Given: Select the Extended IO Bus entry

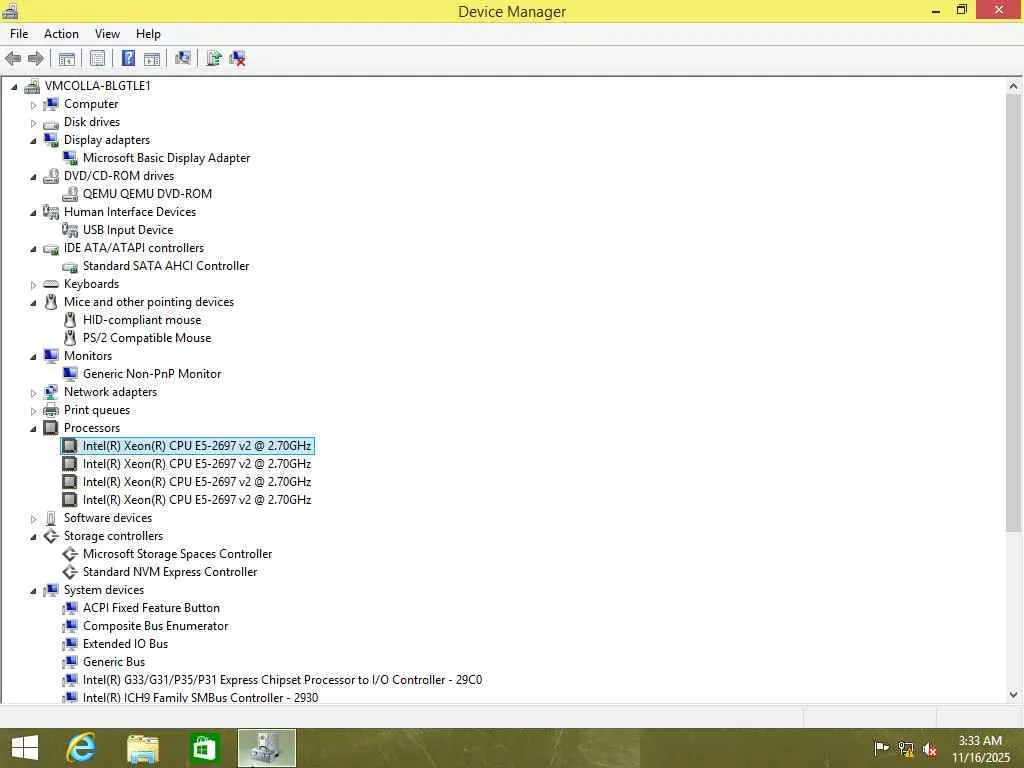Looking at the screenshot, I should (x=125, y=644).
